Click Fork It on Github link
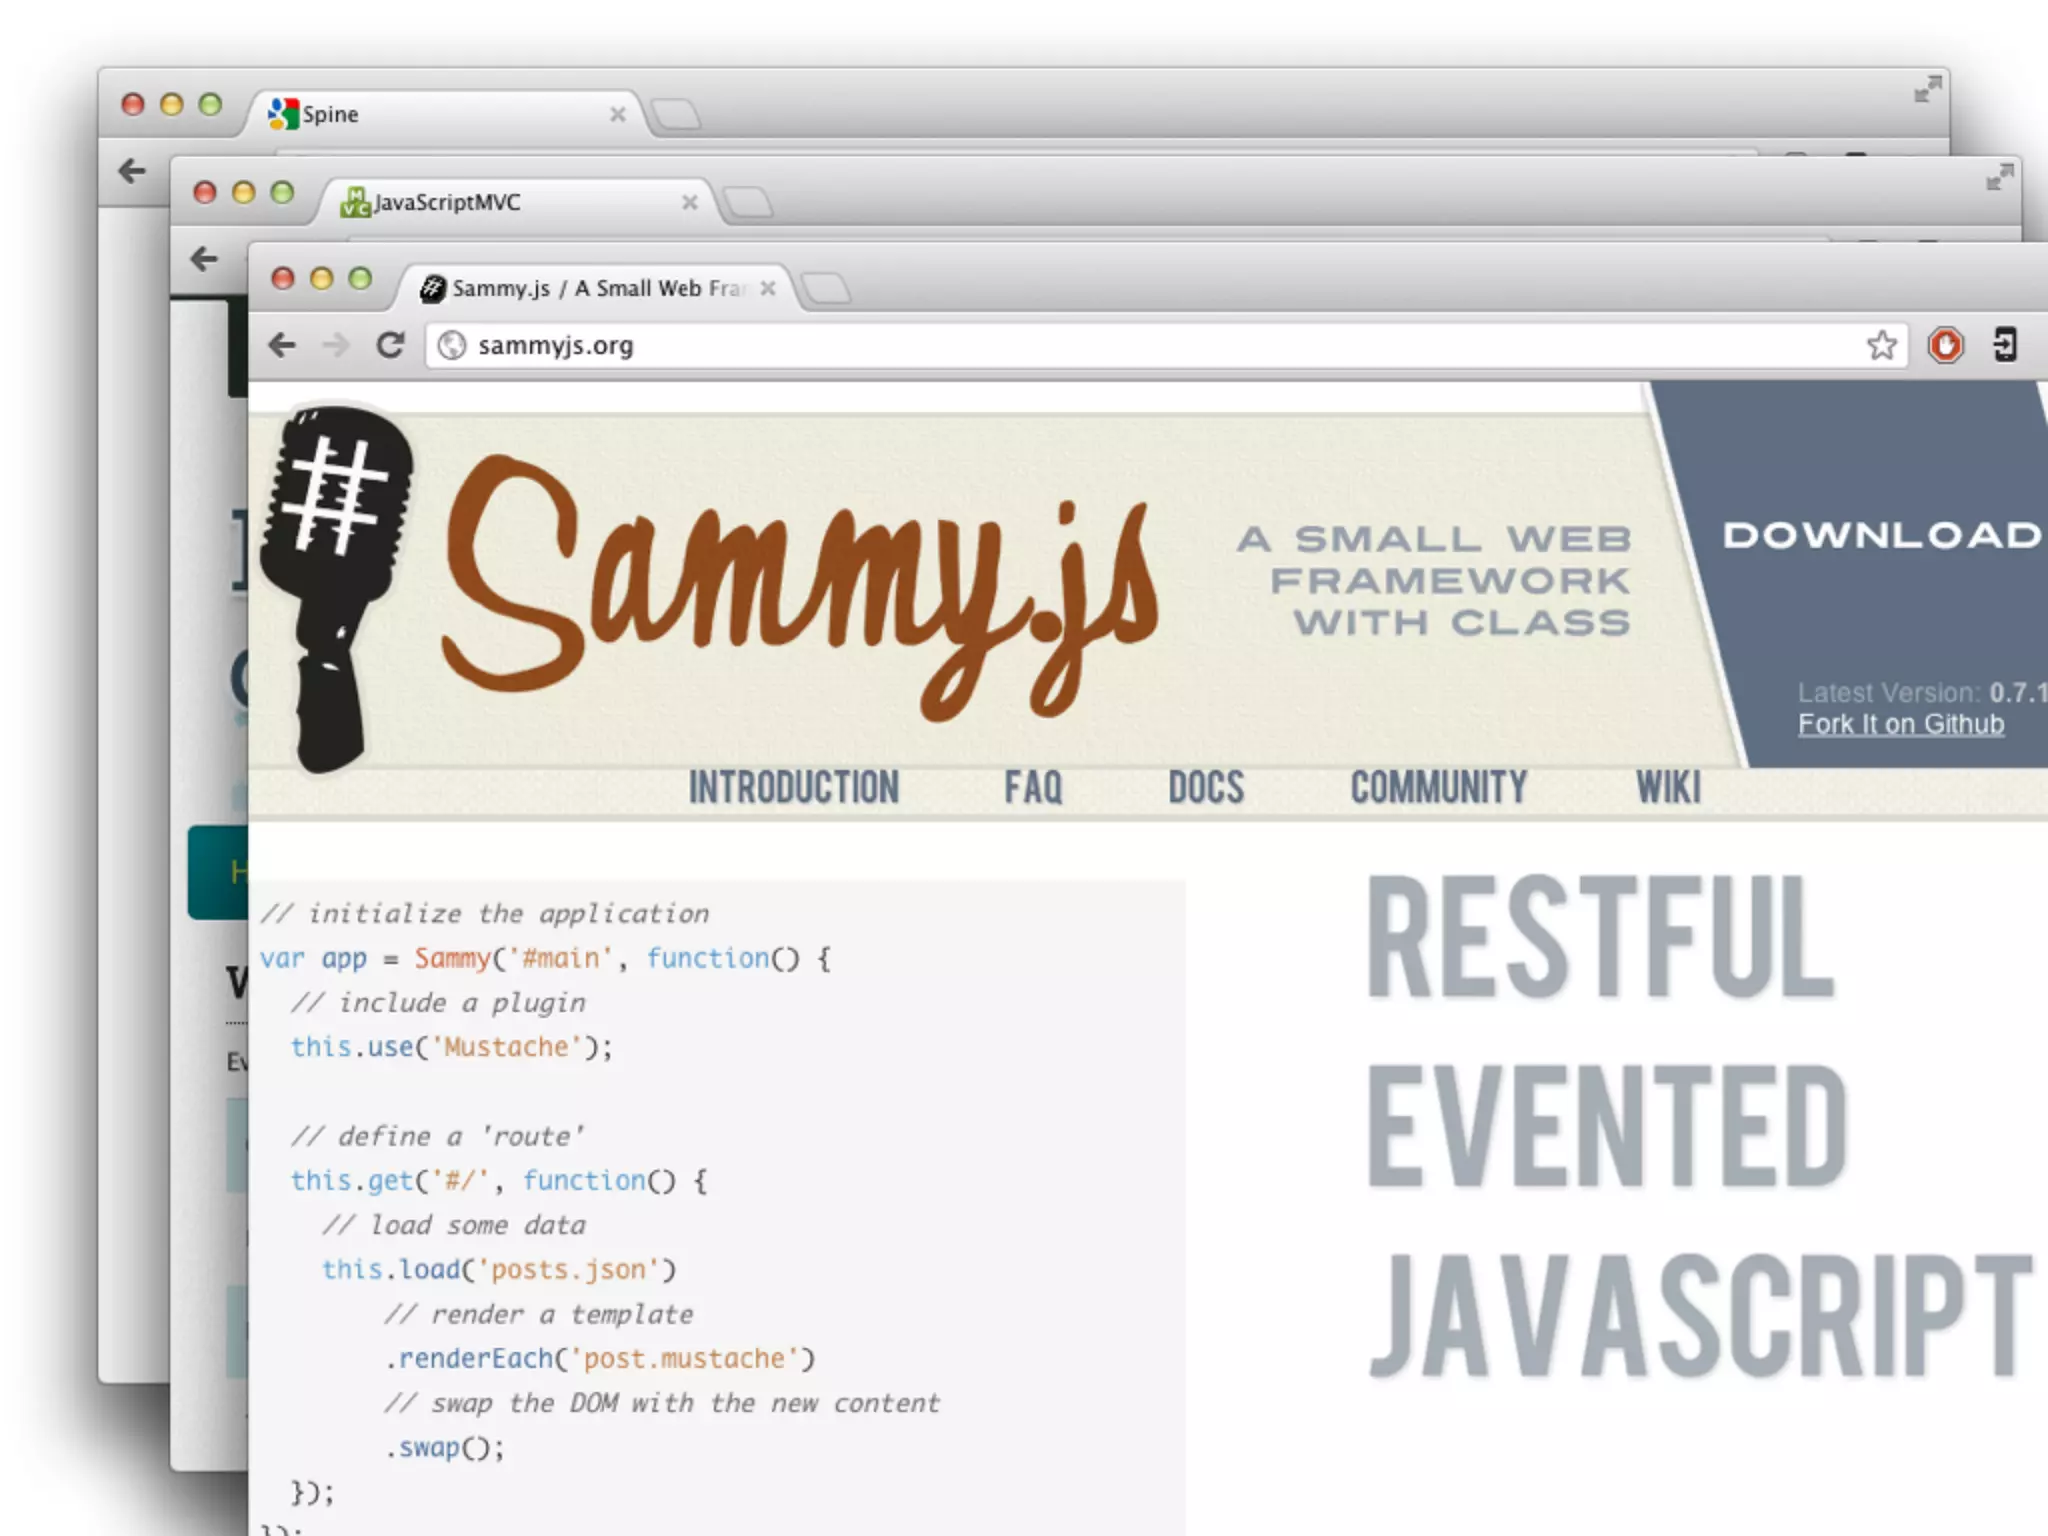Viewport: 2048px width, 1536px height. (x=1900, y=725)
